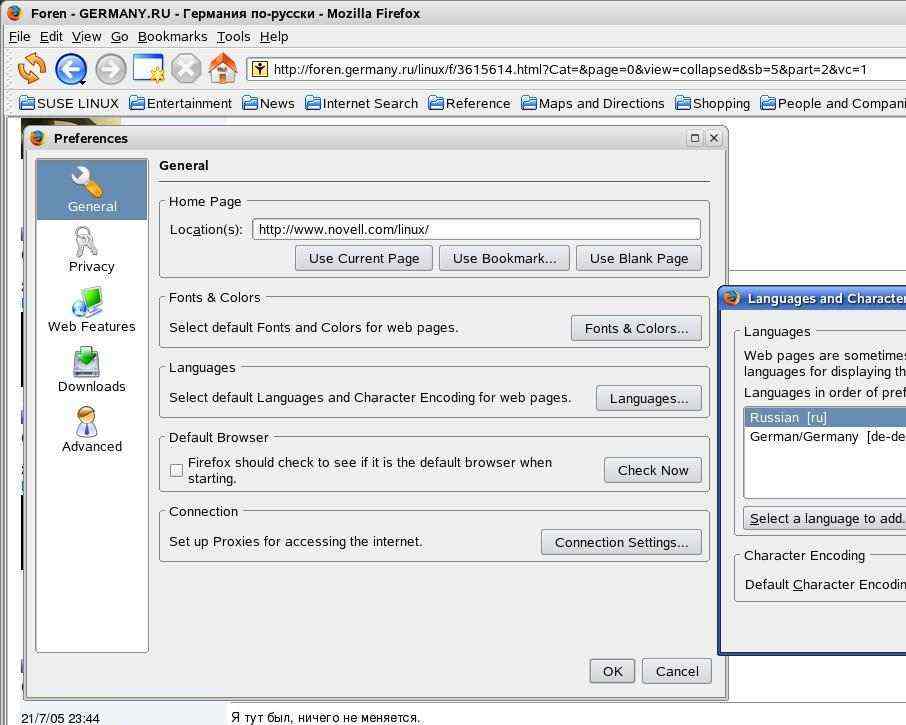Open the Internet Search bookmarks folder
Screen dimensions: 906x725
(x=361, y=103)
